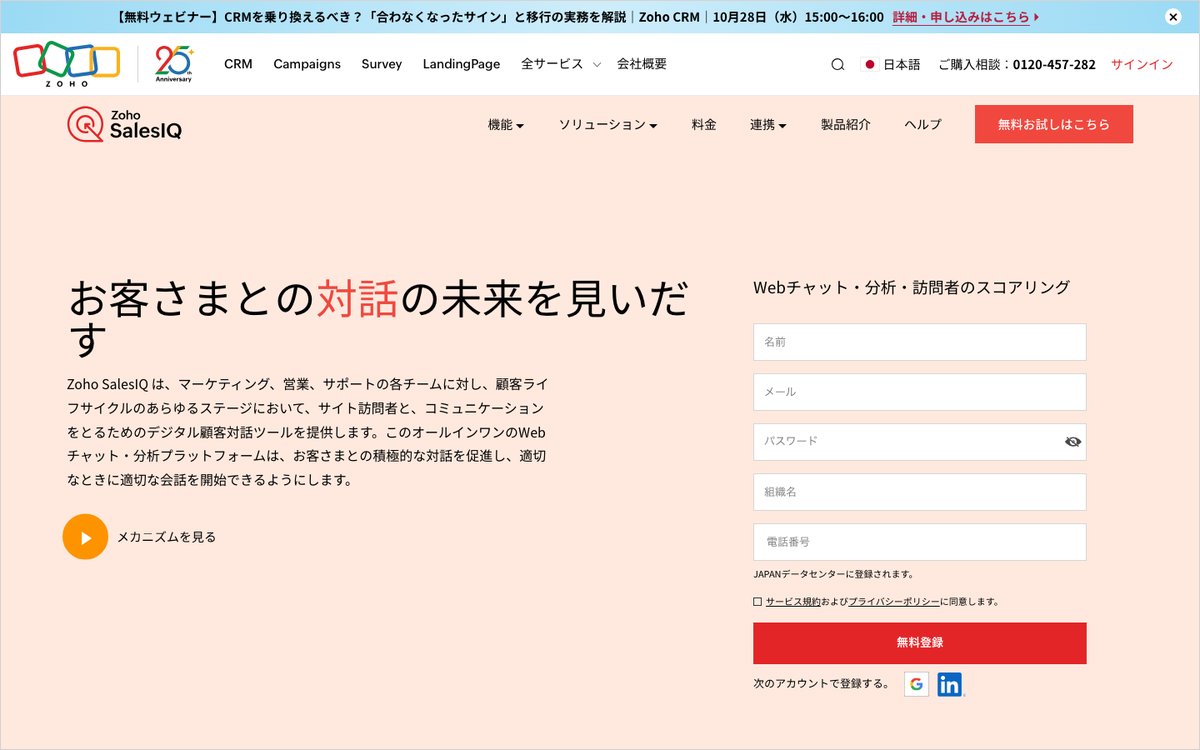Viewport: 1200px width, 750px height.
Task: Open 会社概要 in top navigation
Action: (x=642, y=64)
